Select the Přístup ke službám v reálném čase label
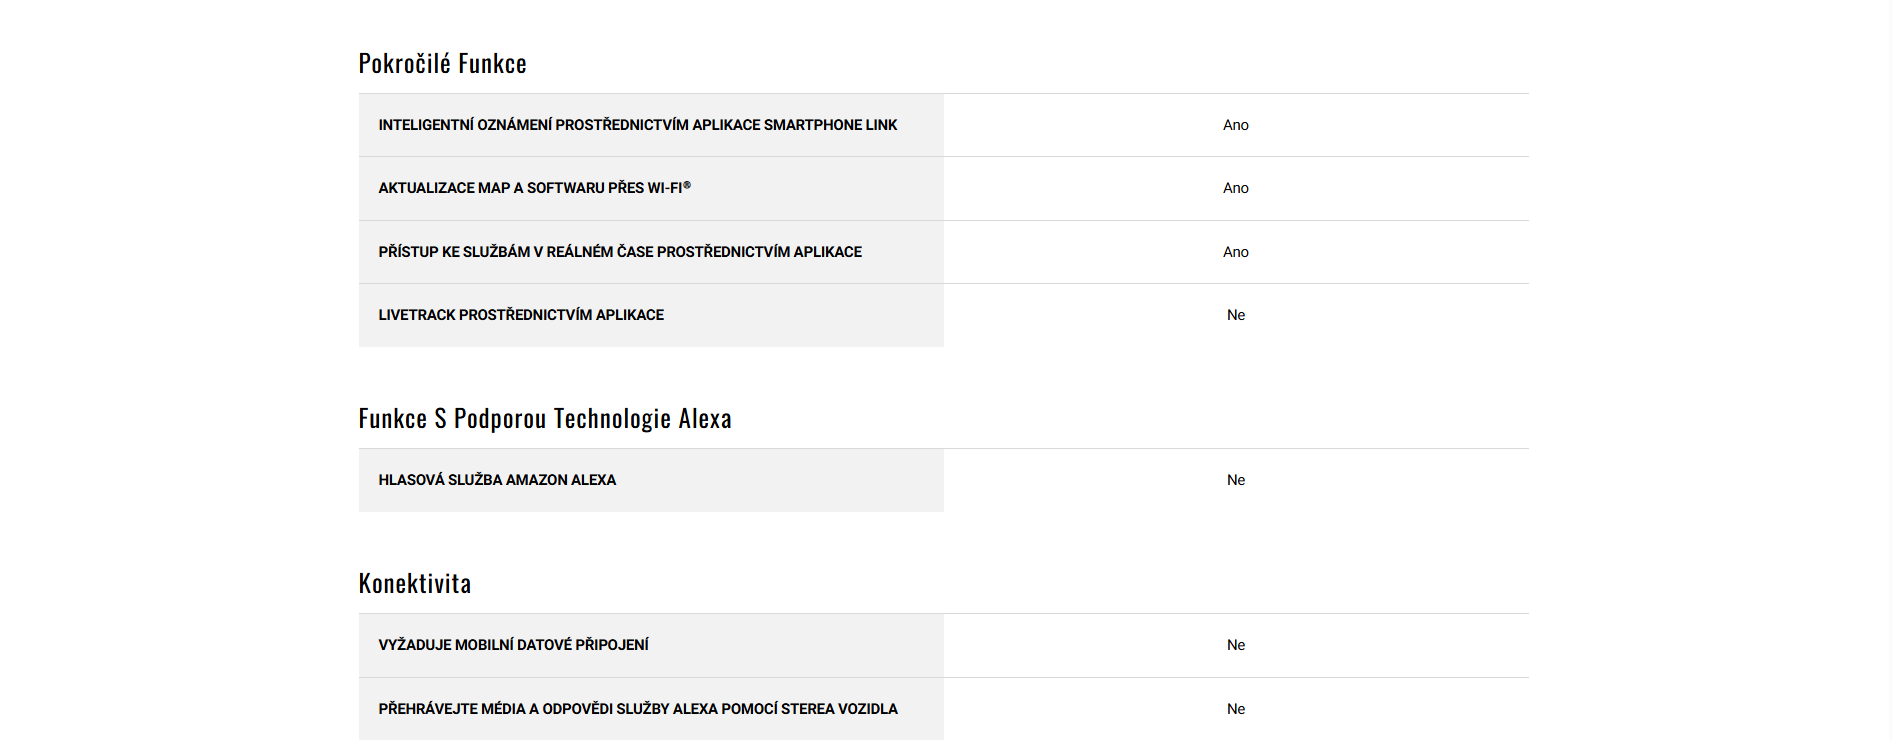The image size is (1893, 741). (619, 252)
